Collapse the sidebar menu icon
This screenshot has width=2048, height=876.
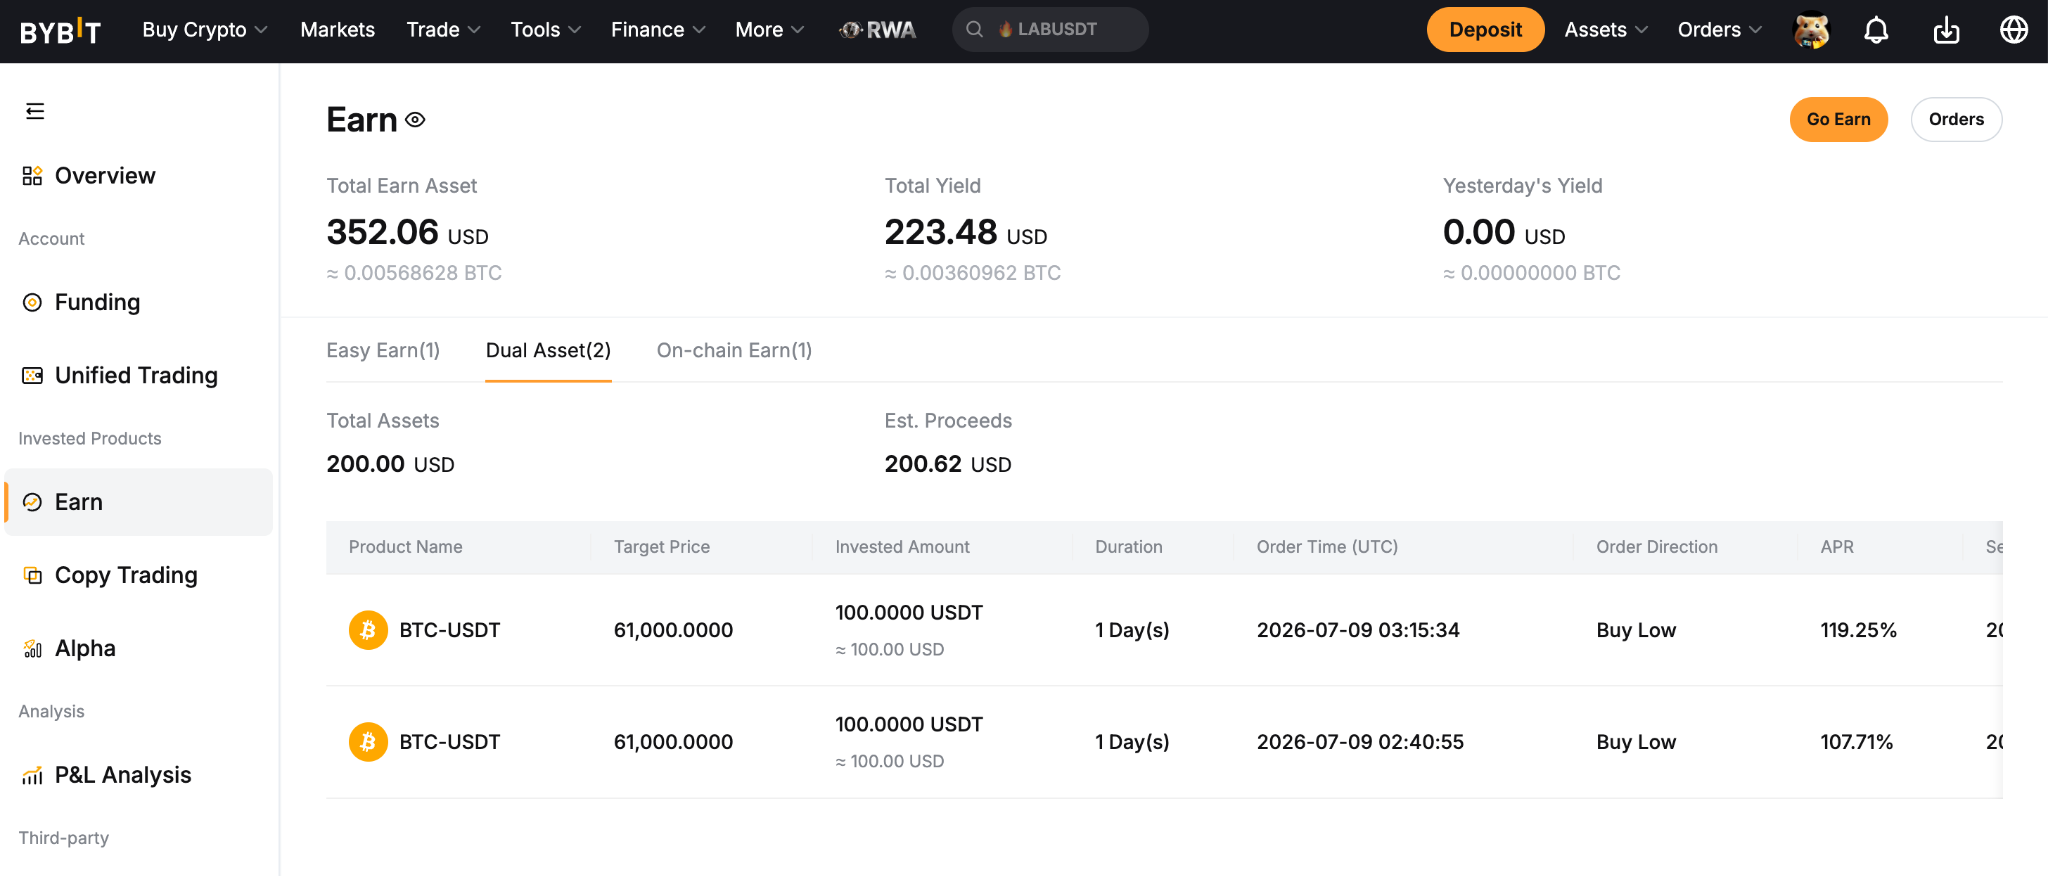(x=35, y=111)
